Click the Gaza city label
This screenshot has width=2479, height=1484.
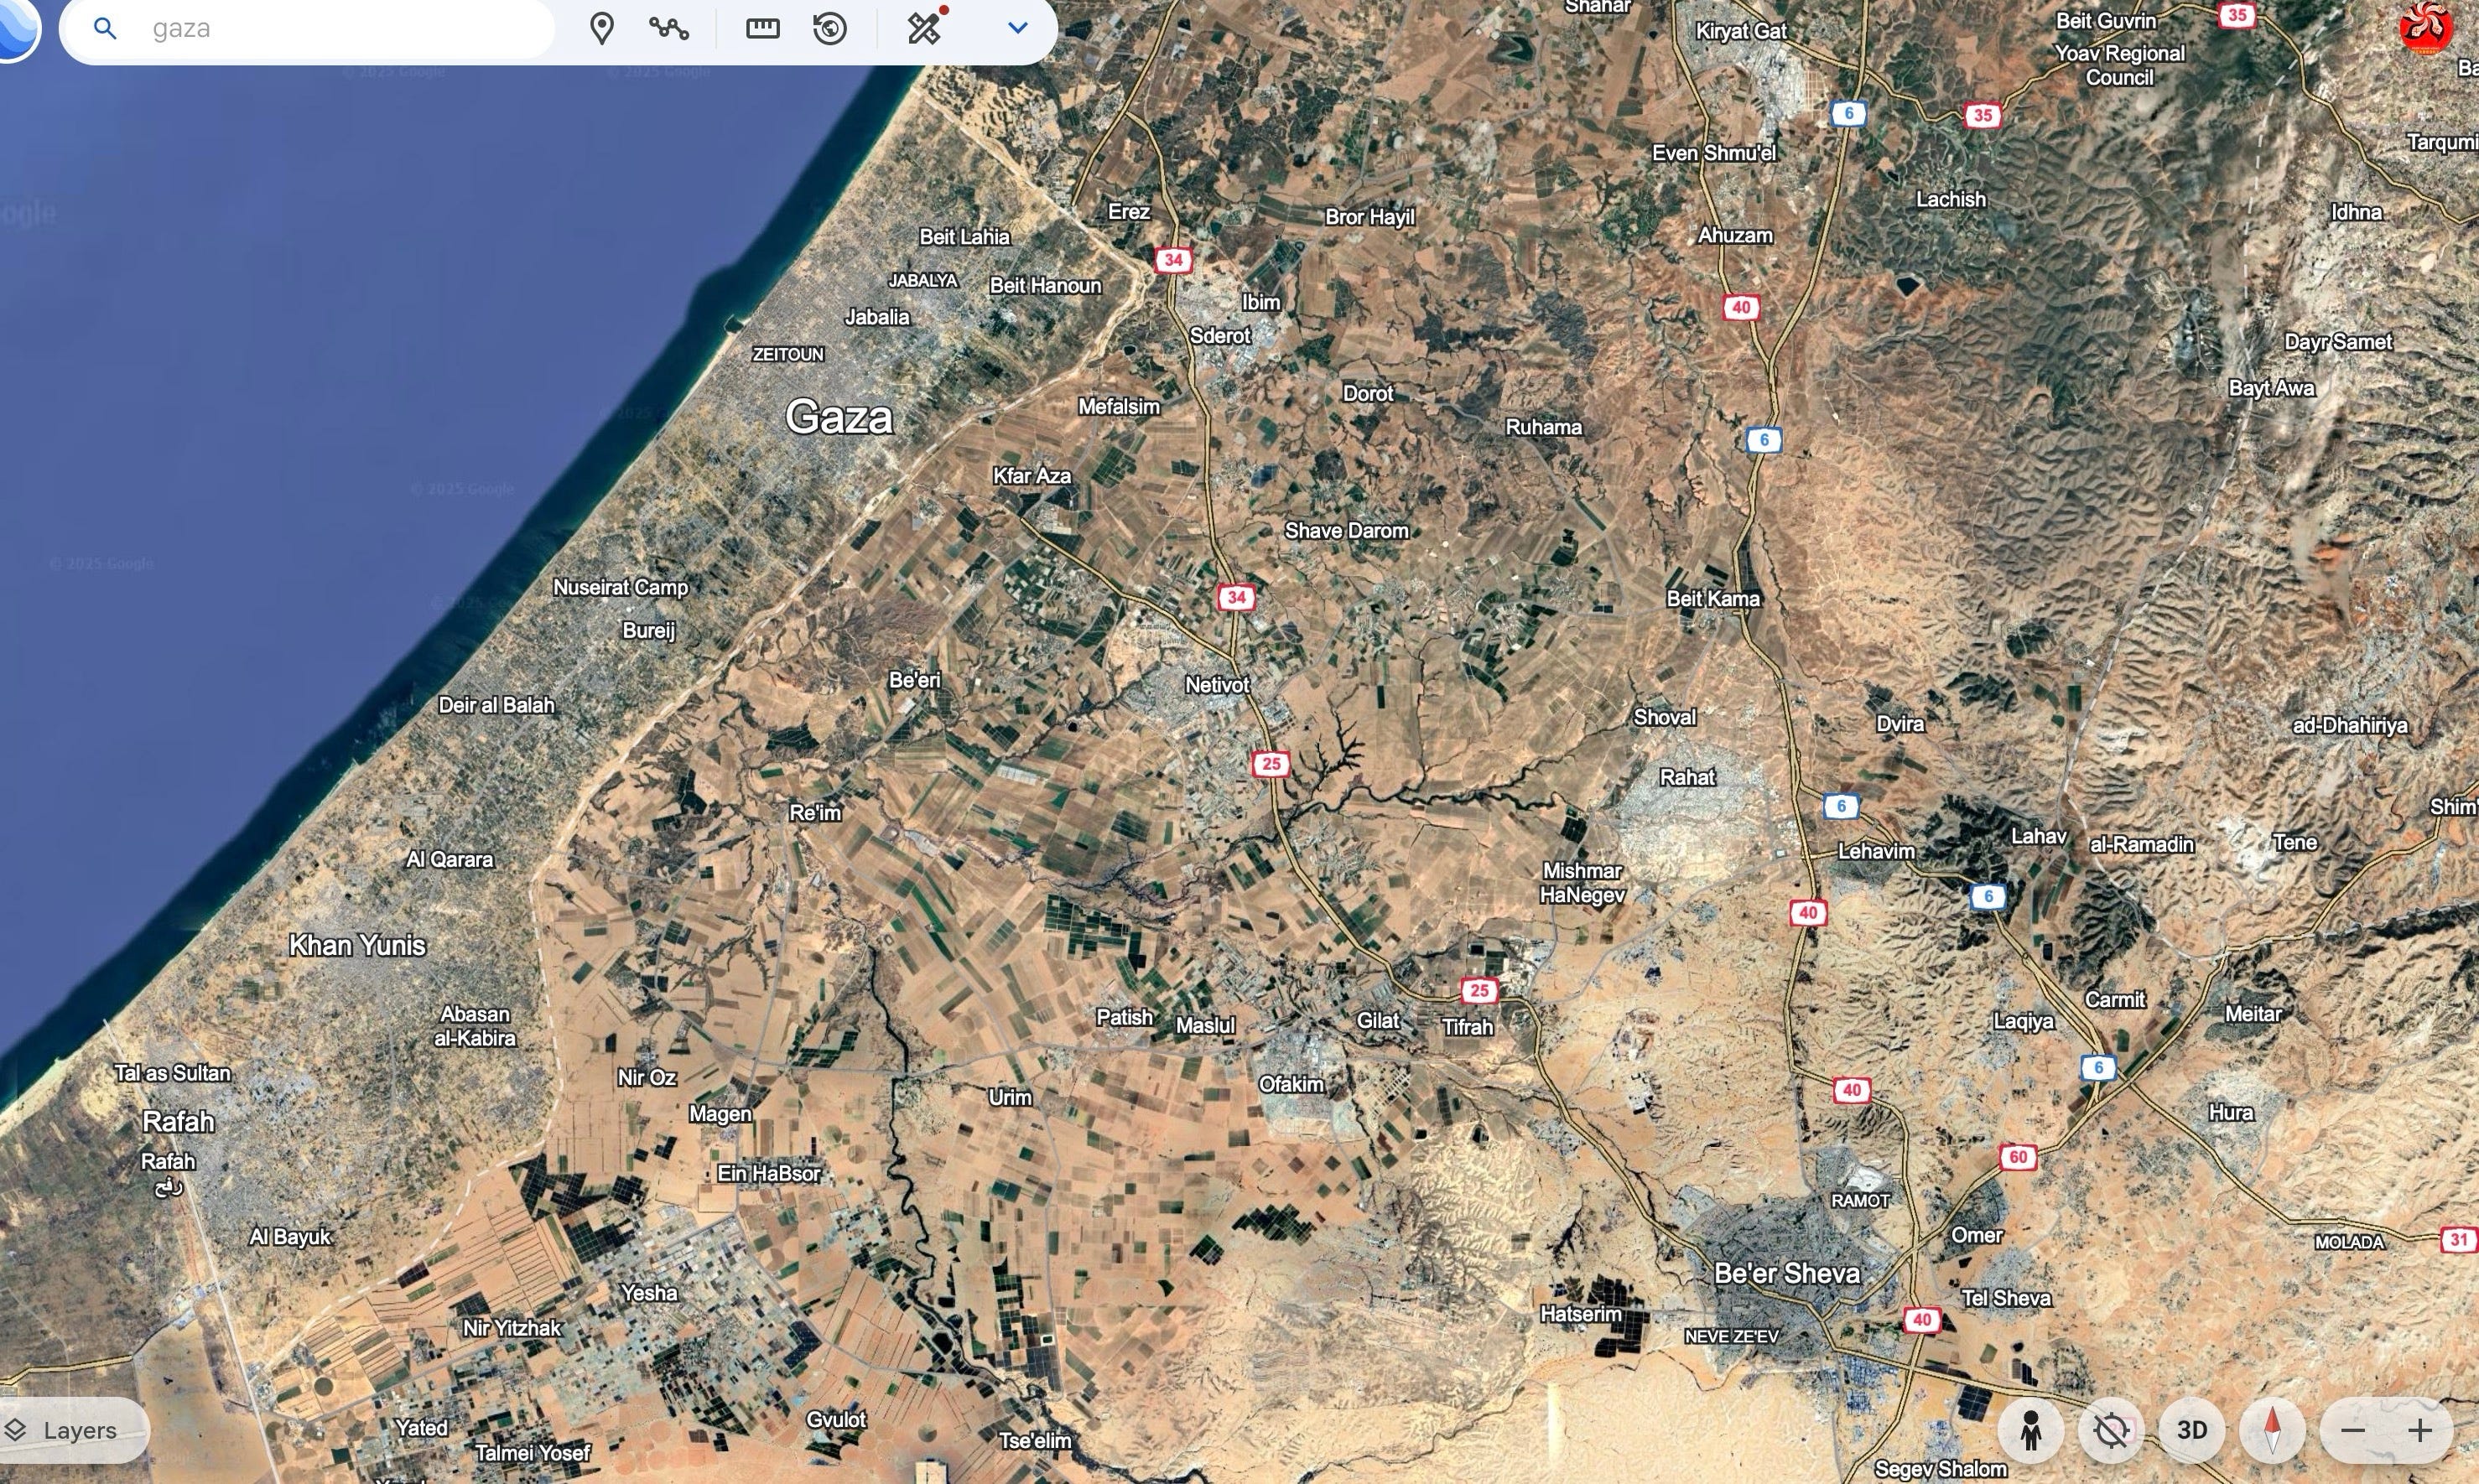[838, 417]
